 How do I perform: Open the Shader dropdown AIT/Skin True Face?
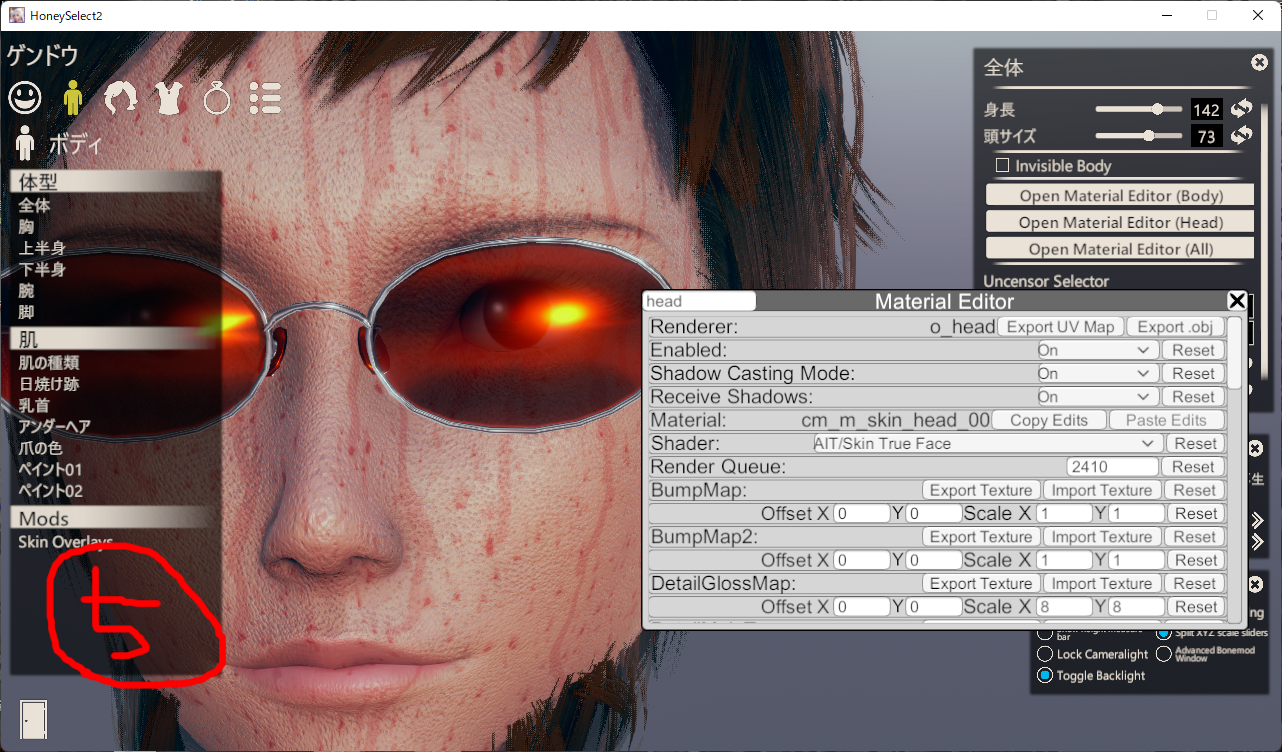(986, 443)
